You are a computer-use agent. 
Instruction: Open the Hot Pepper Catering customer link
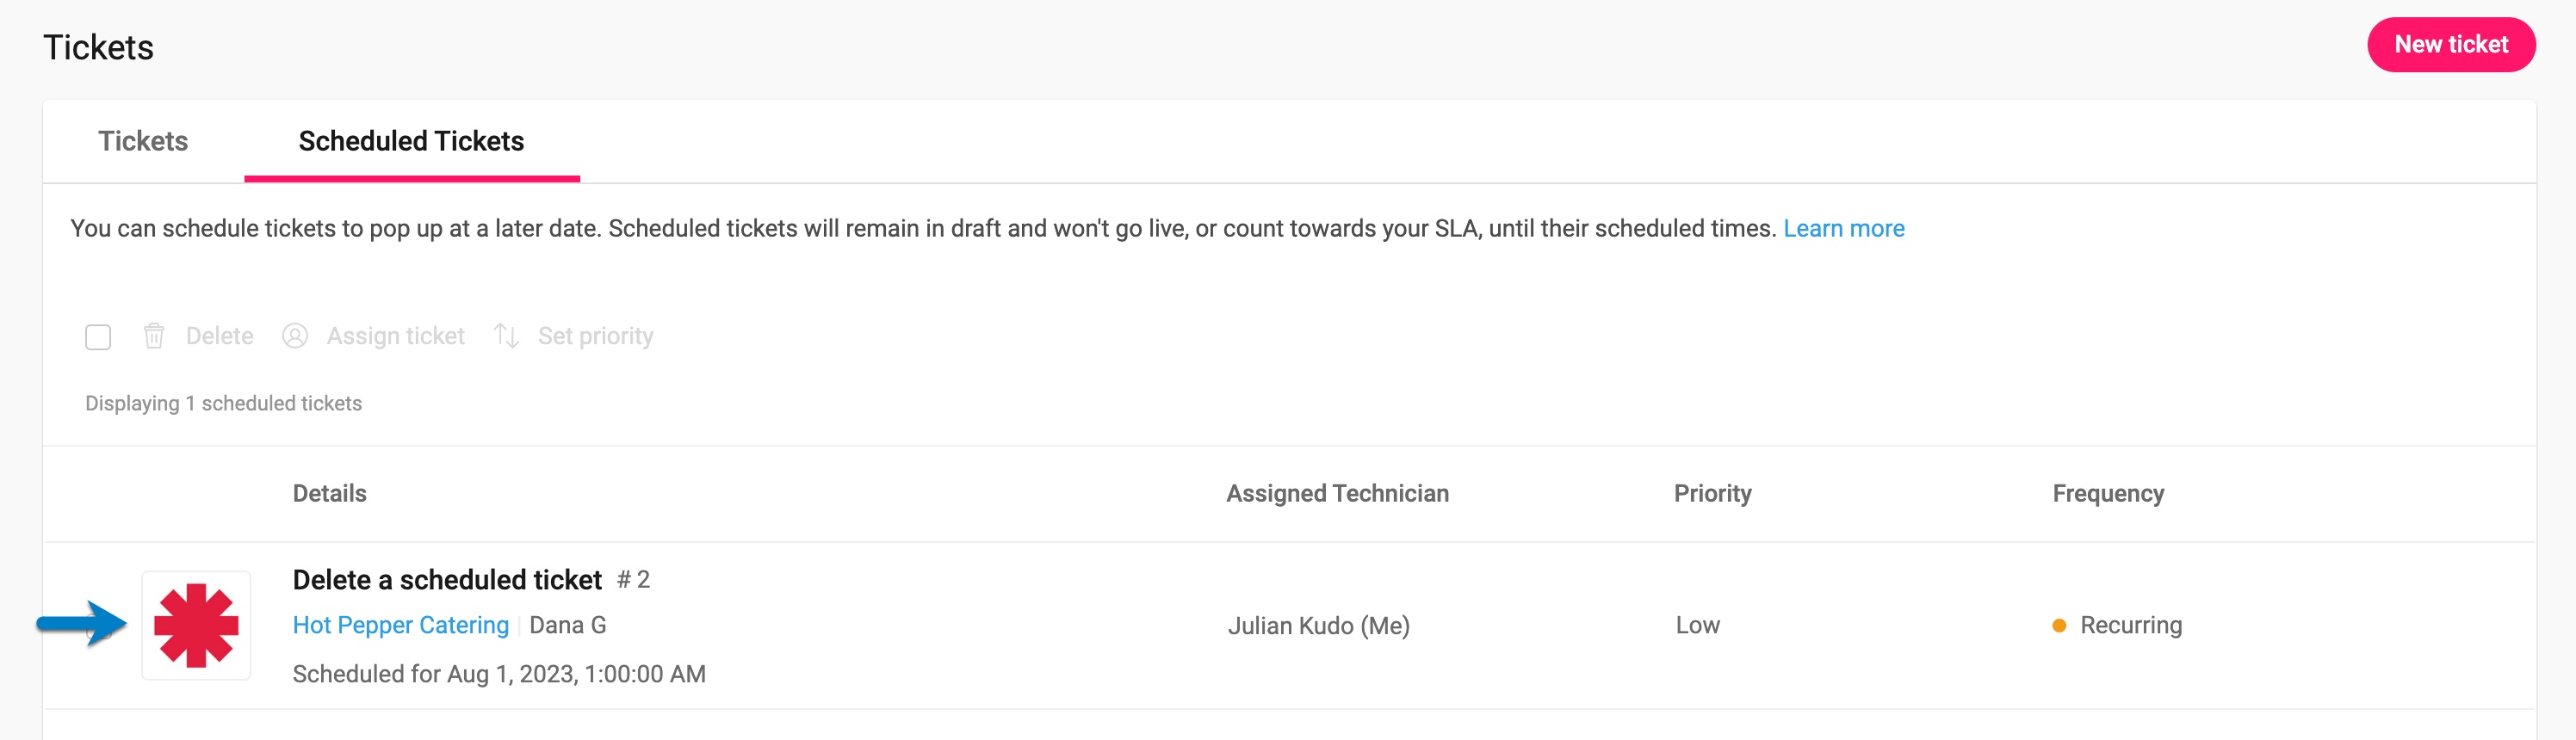(401, 625)
